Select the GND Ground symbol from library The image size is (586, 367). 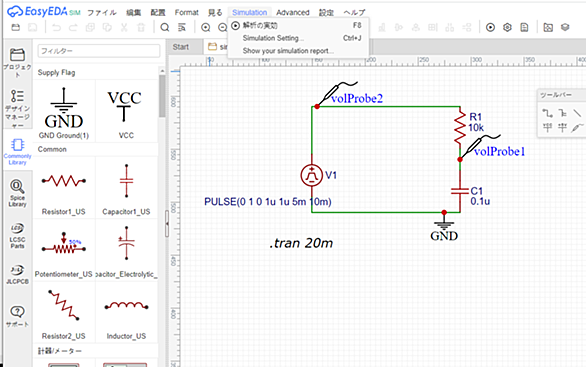[64, 112]
